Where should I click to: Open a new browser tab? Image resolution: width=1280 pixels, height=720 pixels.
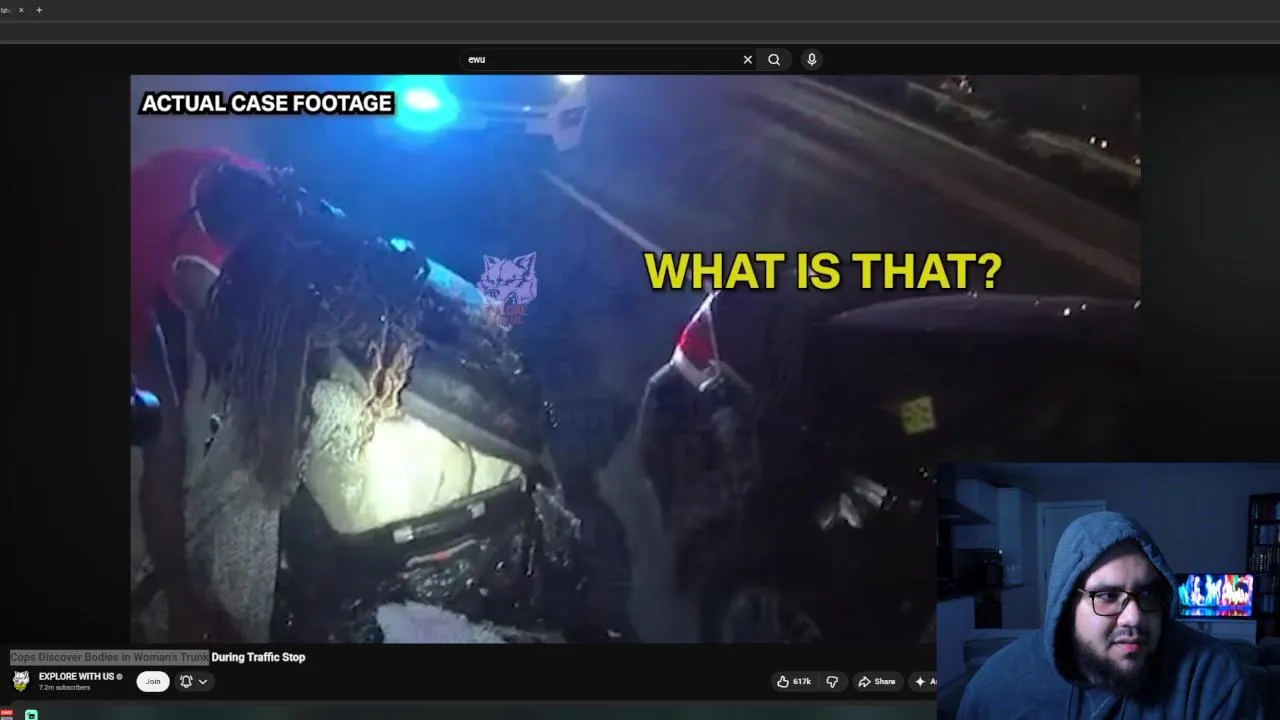[39, 10]
